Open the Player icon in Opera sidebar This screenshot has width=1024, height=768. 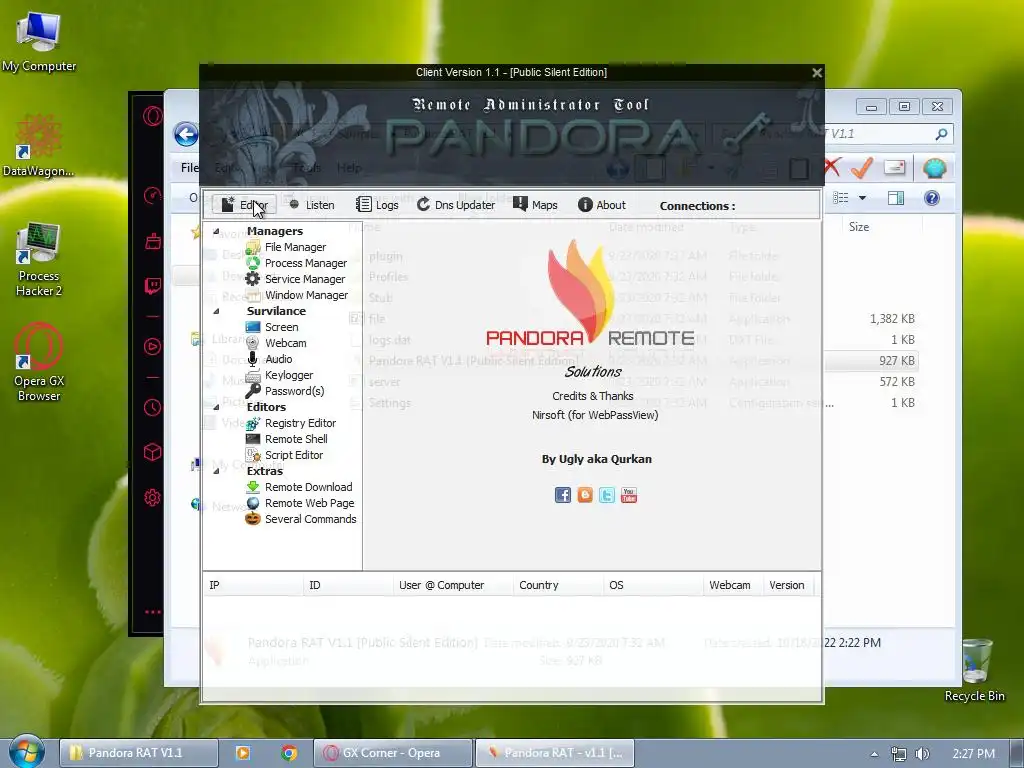click(x=153, y=346)
